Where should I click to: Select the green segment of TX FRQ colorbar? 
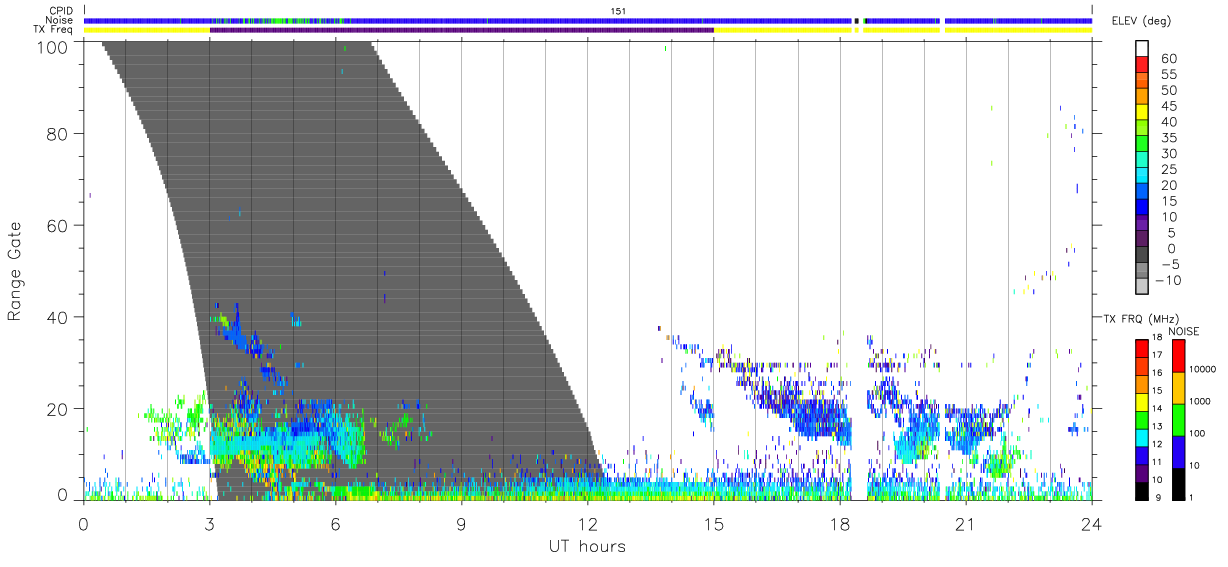tap(1141, 420)
